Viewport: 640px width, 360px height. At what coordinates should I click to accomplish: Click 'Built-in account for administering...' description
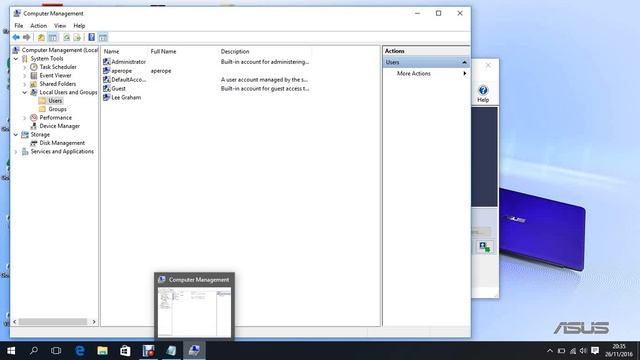point(265,62)
